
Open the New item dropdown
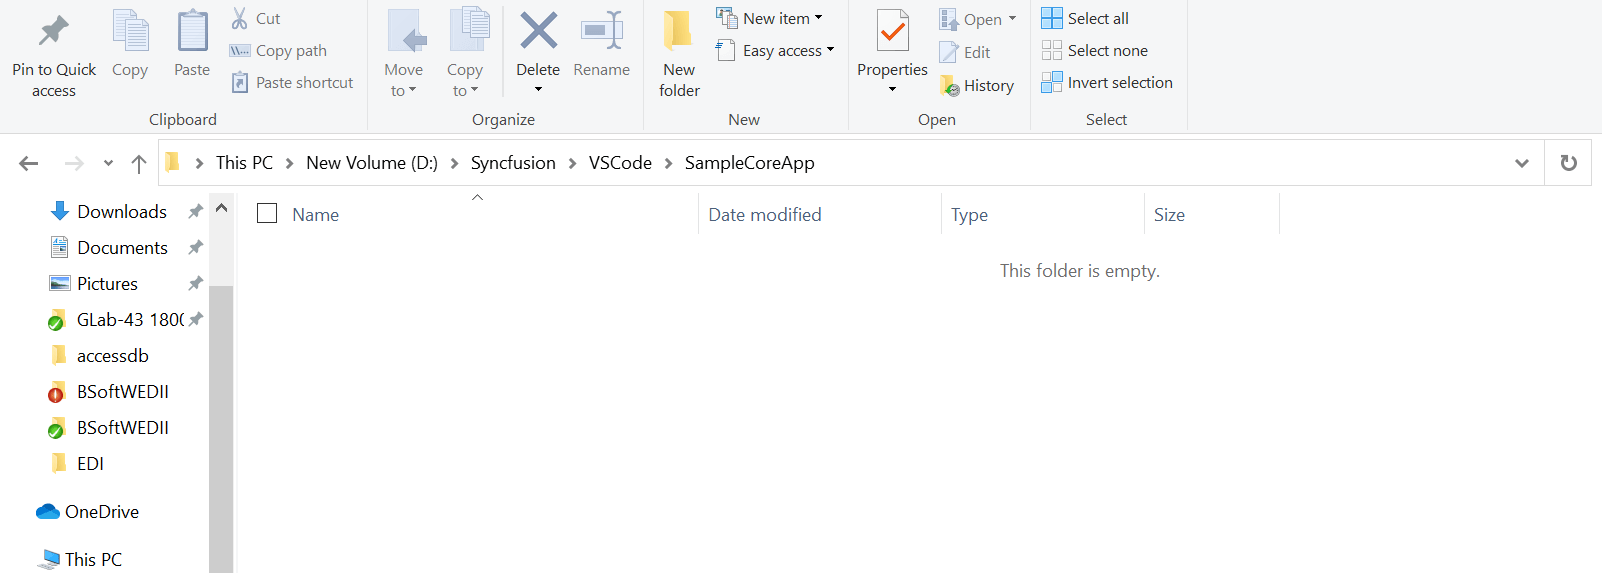[x=770, y=18]
